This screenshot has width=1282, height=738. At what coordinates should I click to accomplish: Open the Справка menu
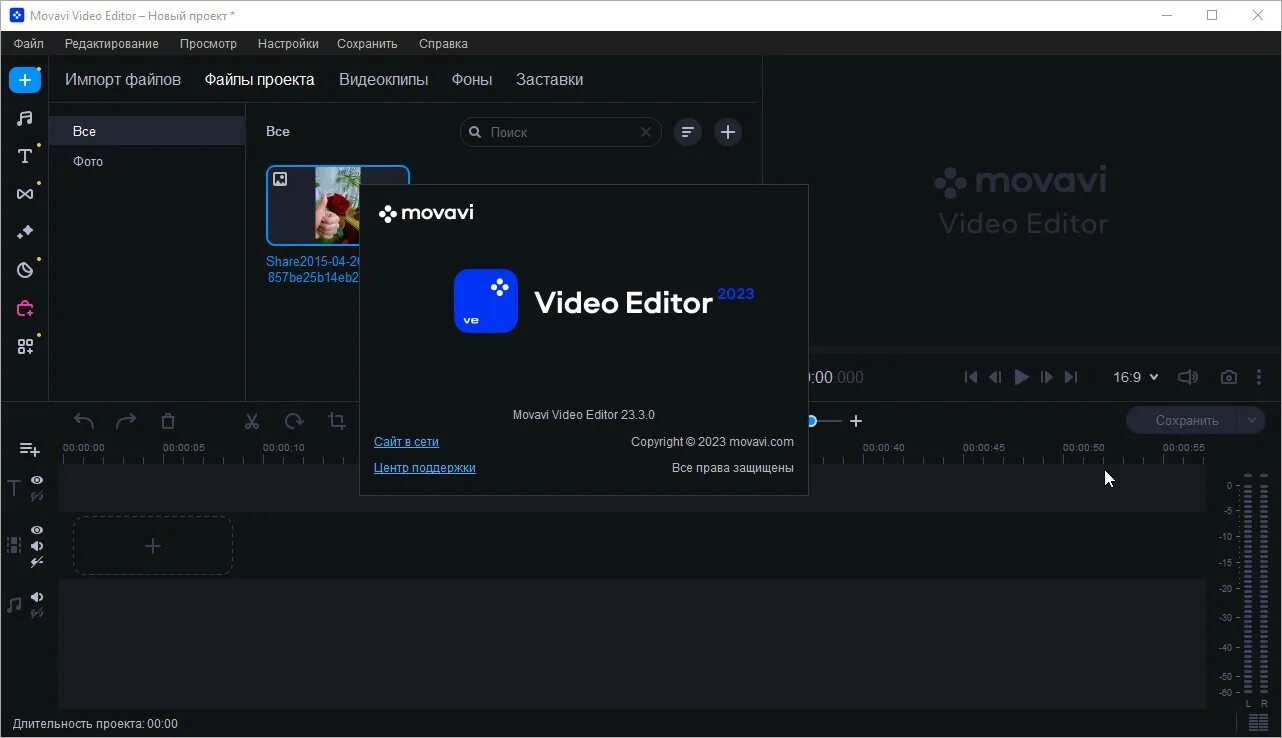(x=443, y=44)
